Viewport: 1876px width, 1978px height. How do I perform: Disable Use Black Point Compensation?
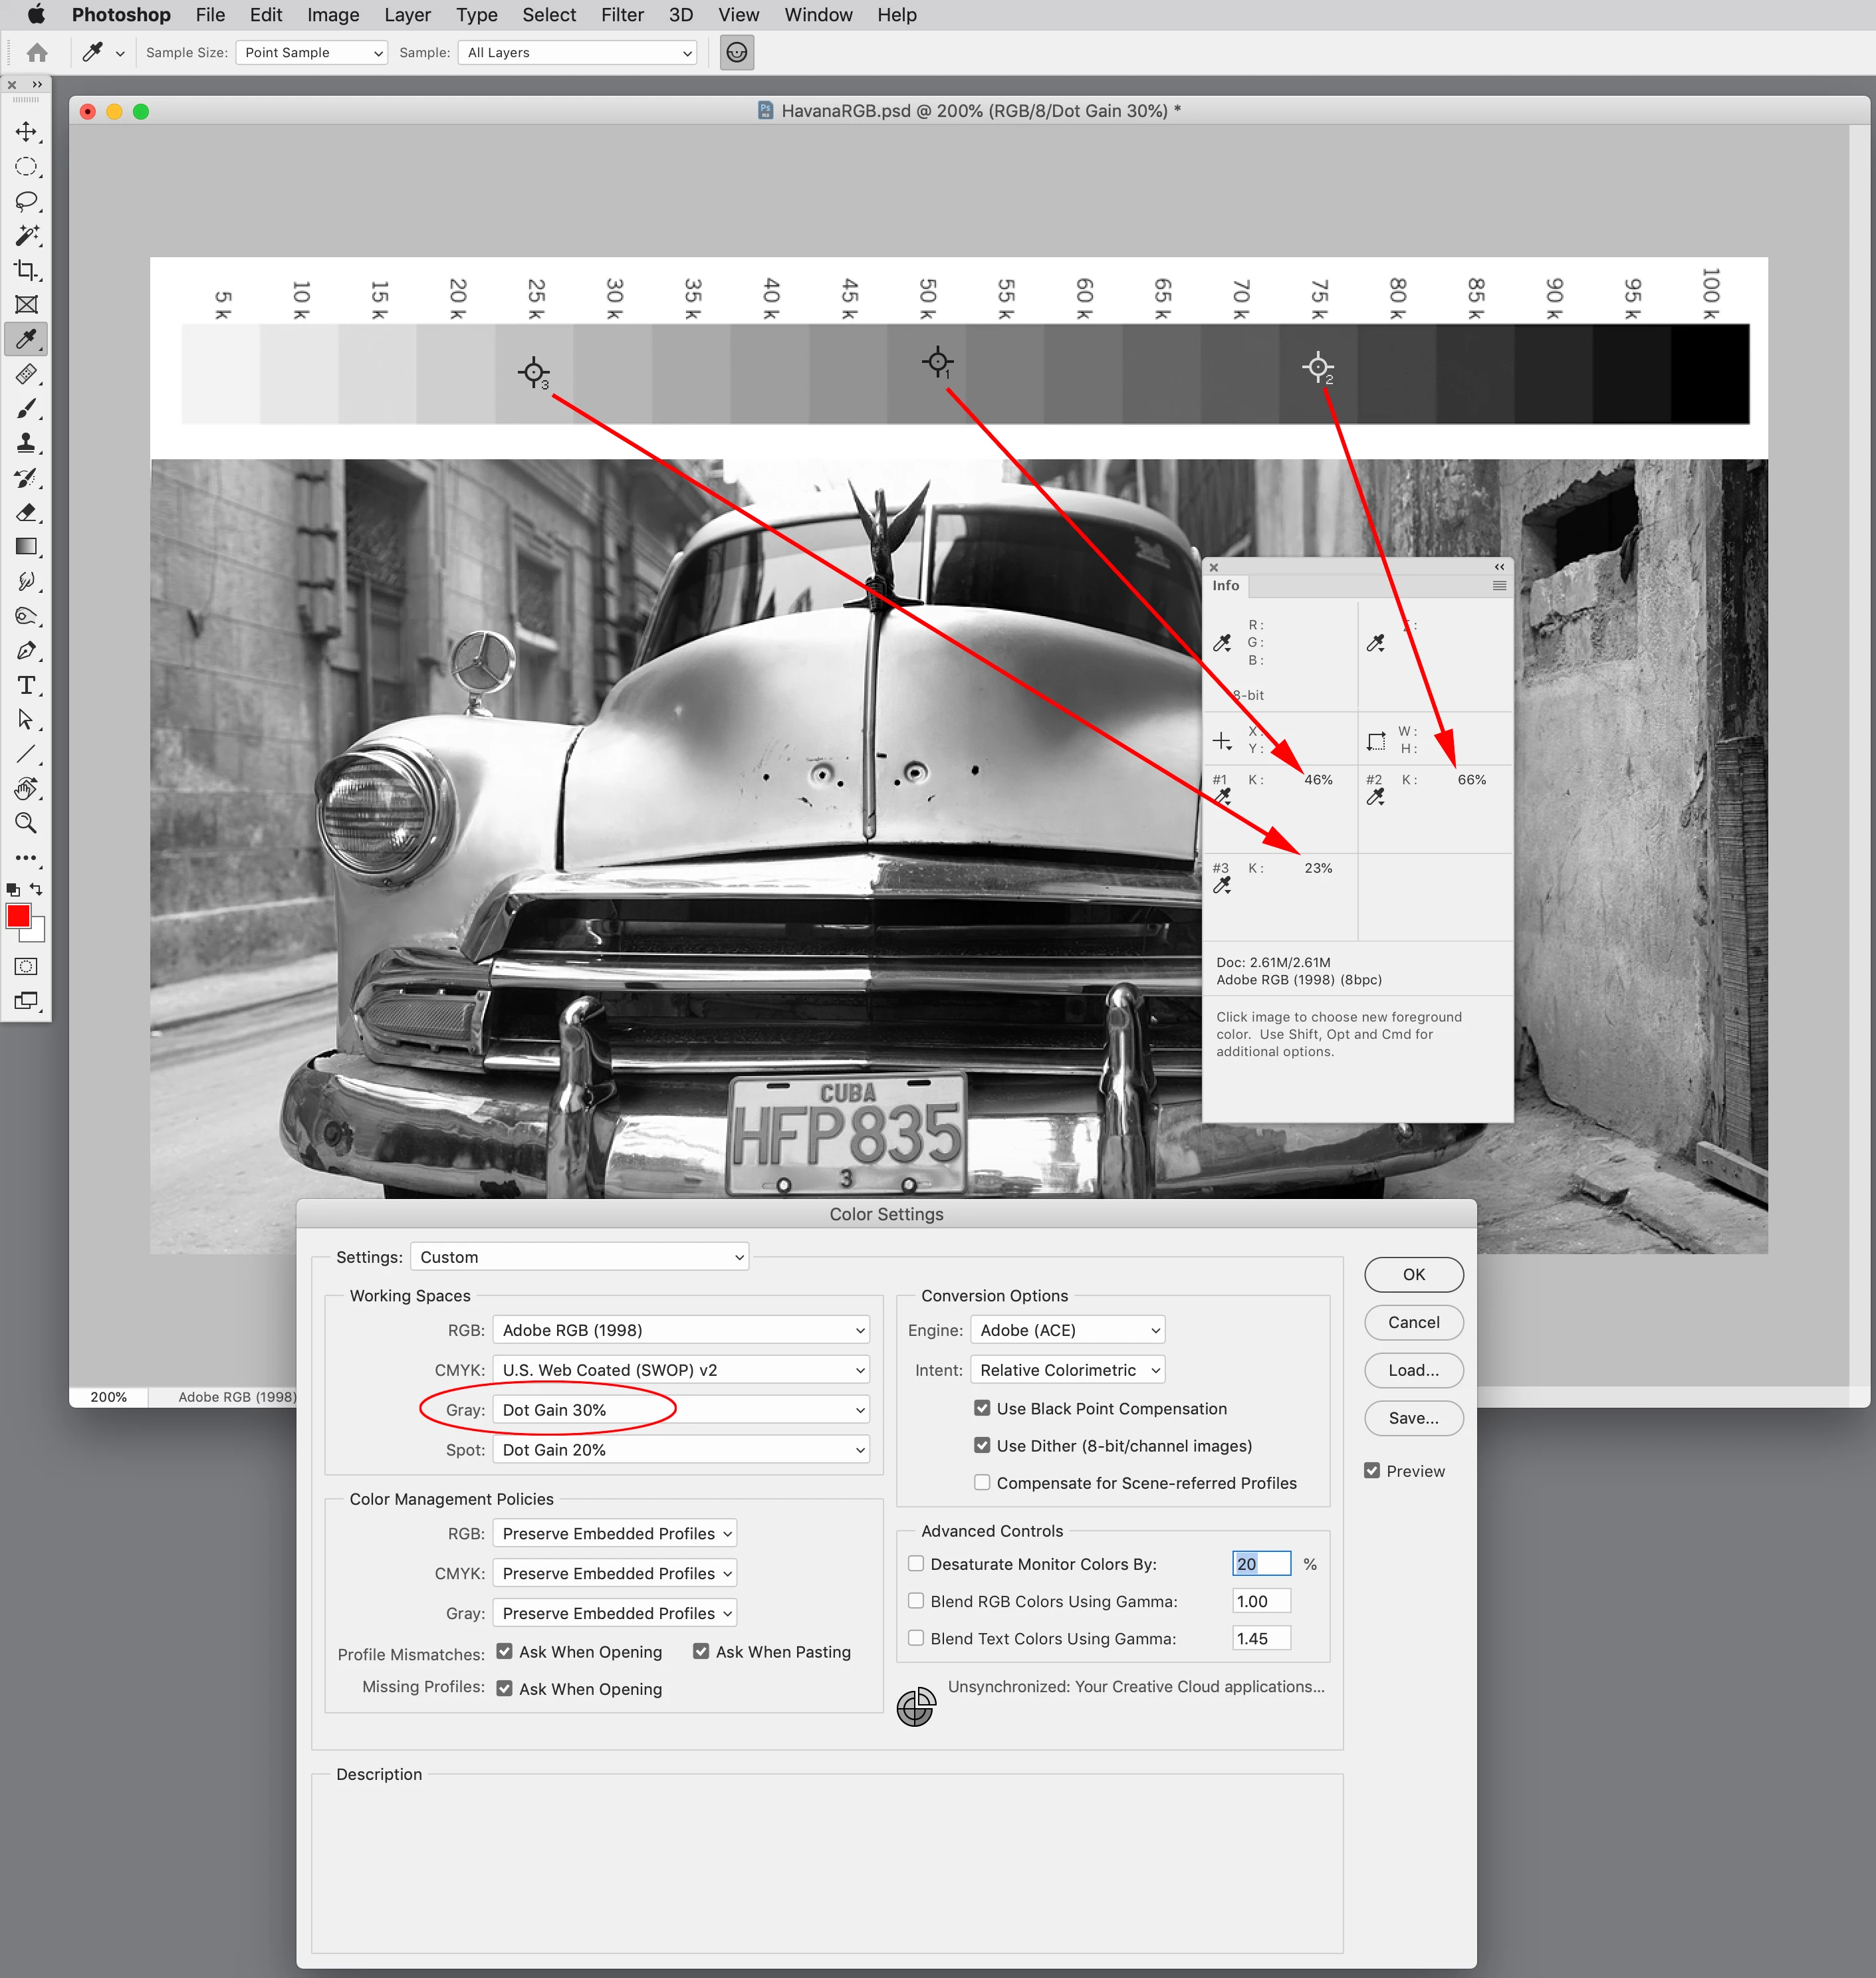[982, 1408]
